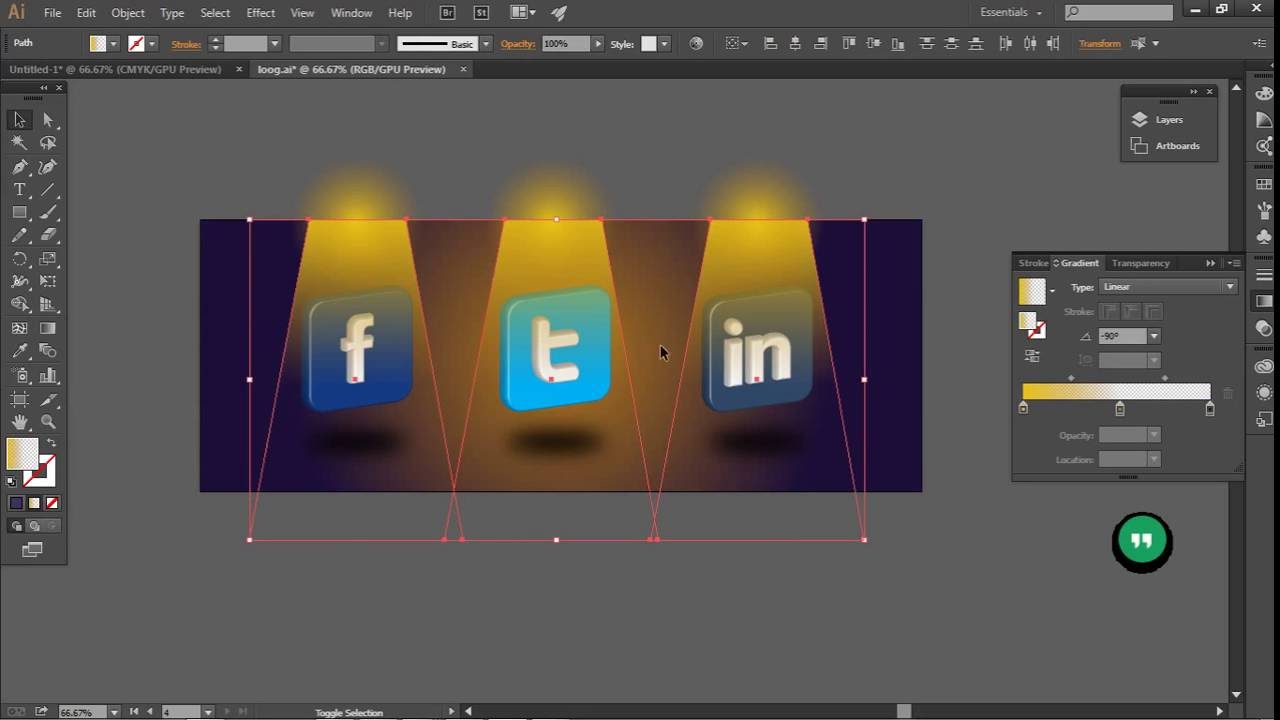
Task: Click the Change Screen Mode icon
Action: pos(32,550)
